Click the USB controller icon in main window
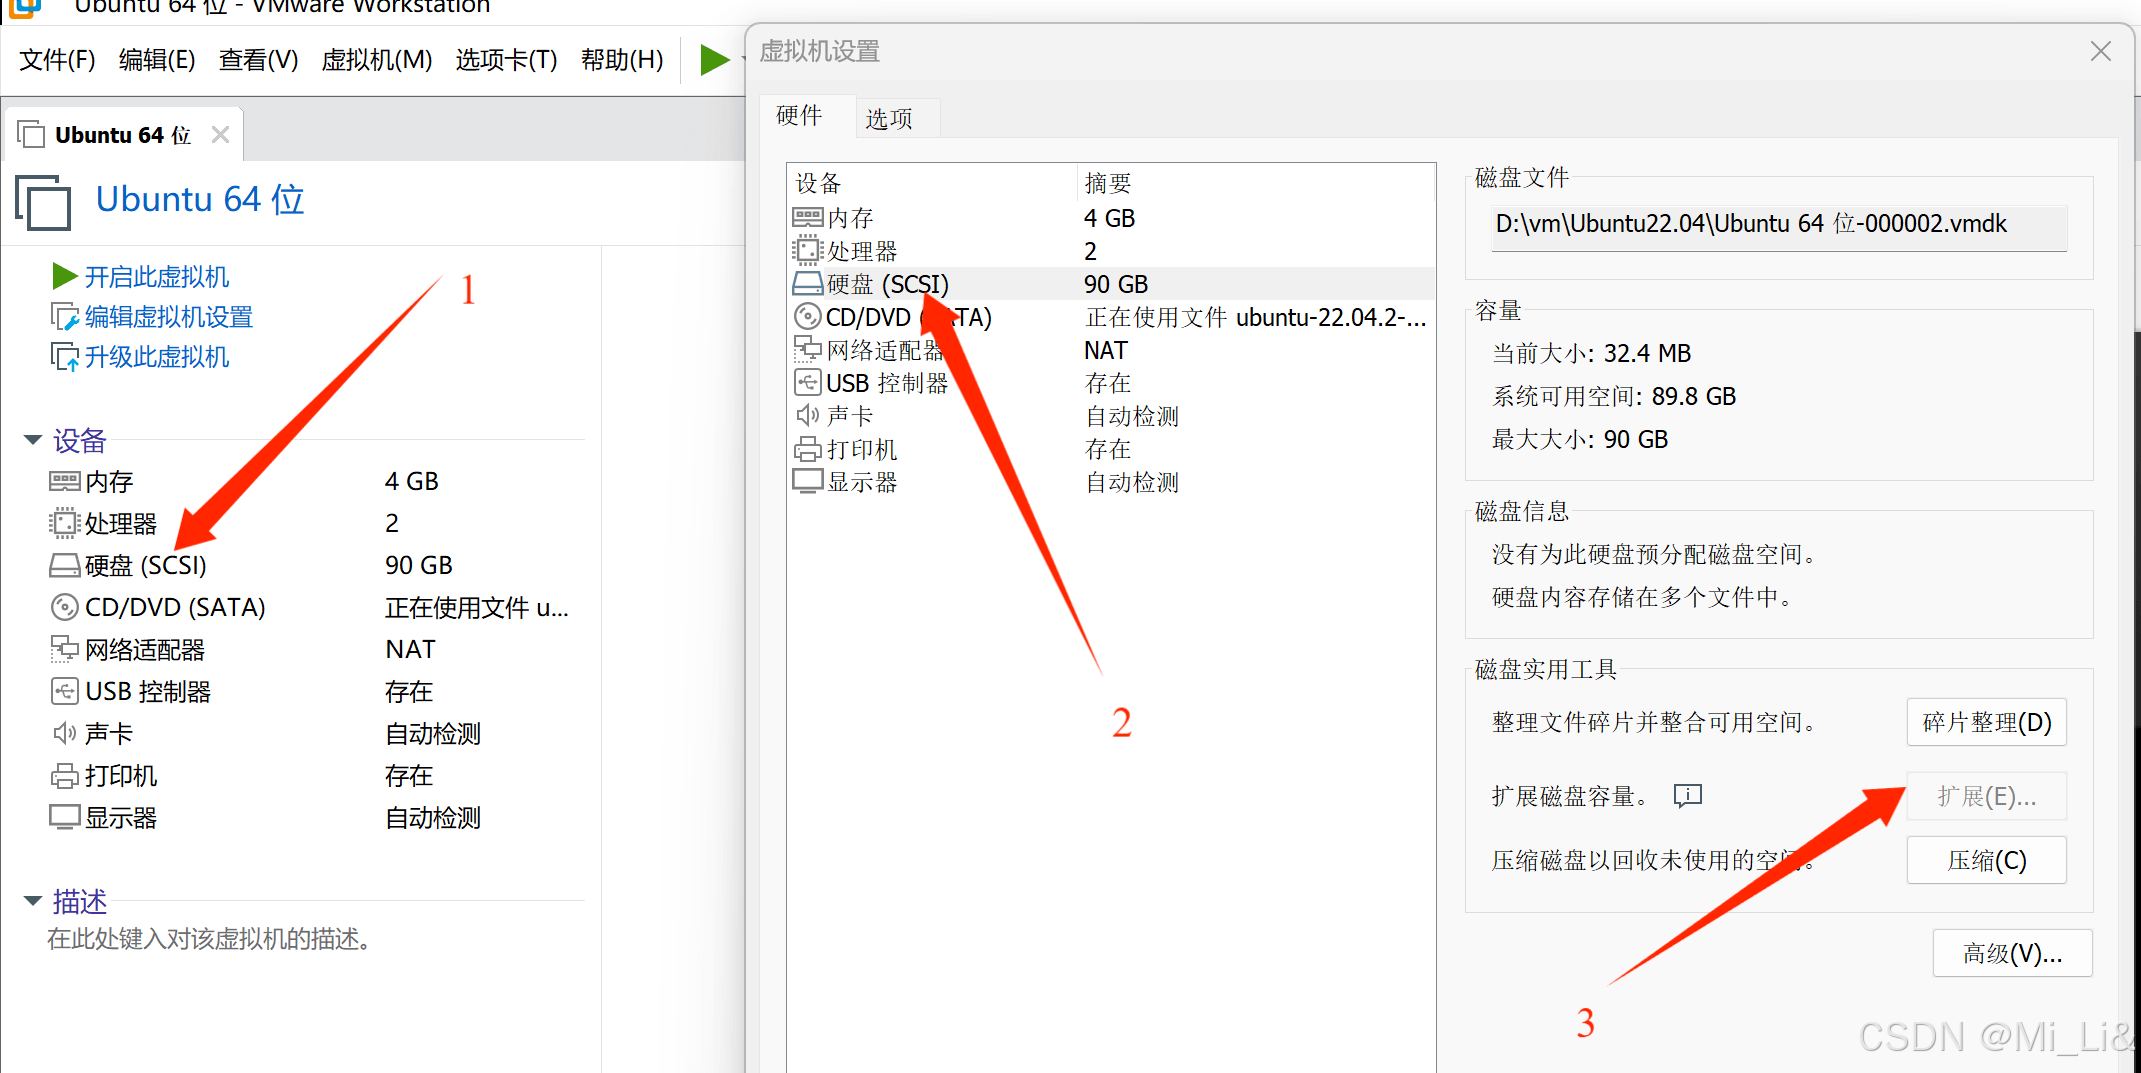2141x1073 pixels. [x=64, y=691]
